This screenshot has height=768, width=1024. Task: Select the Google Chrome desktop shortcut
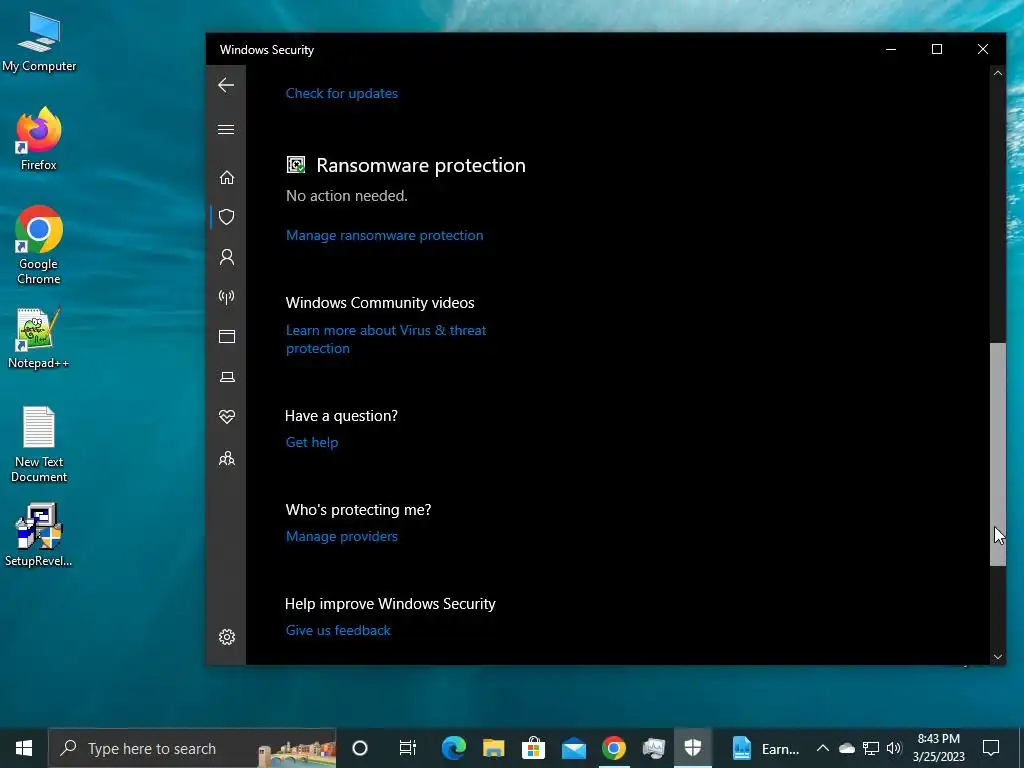[x=39, y=246]
